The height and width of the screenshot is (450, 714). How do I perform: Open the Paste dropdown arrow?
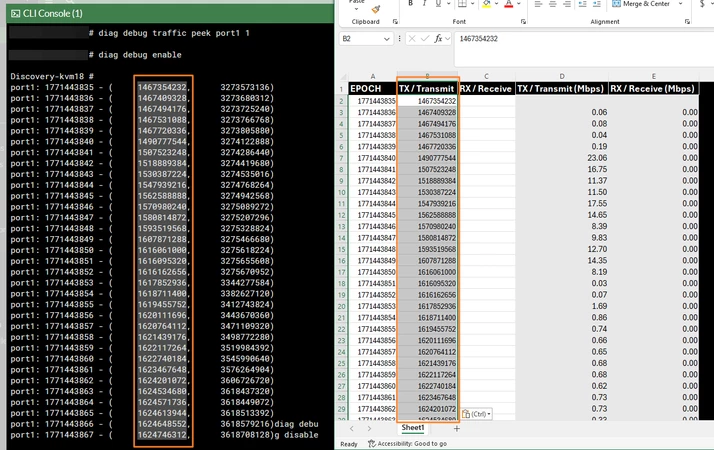tap(357, 9)
